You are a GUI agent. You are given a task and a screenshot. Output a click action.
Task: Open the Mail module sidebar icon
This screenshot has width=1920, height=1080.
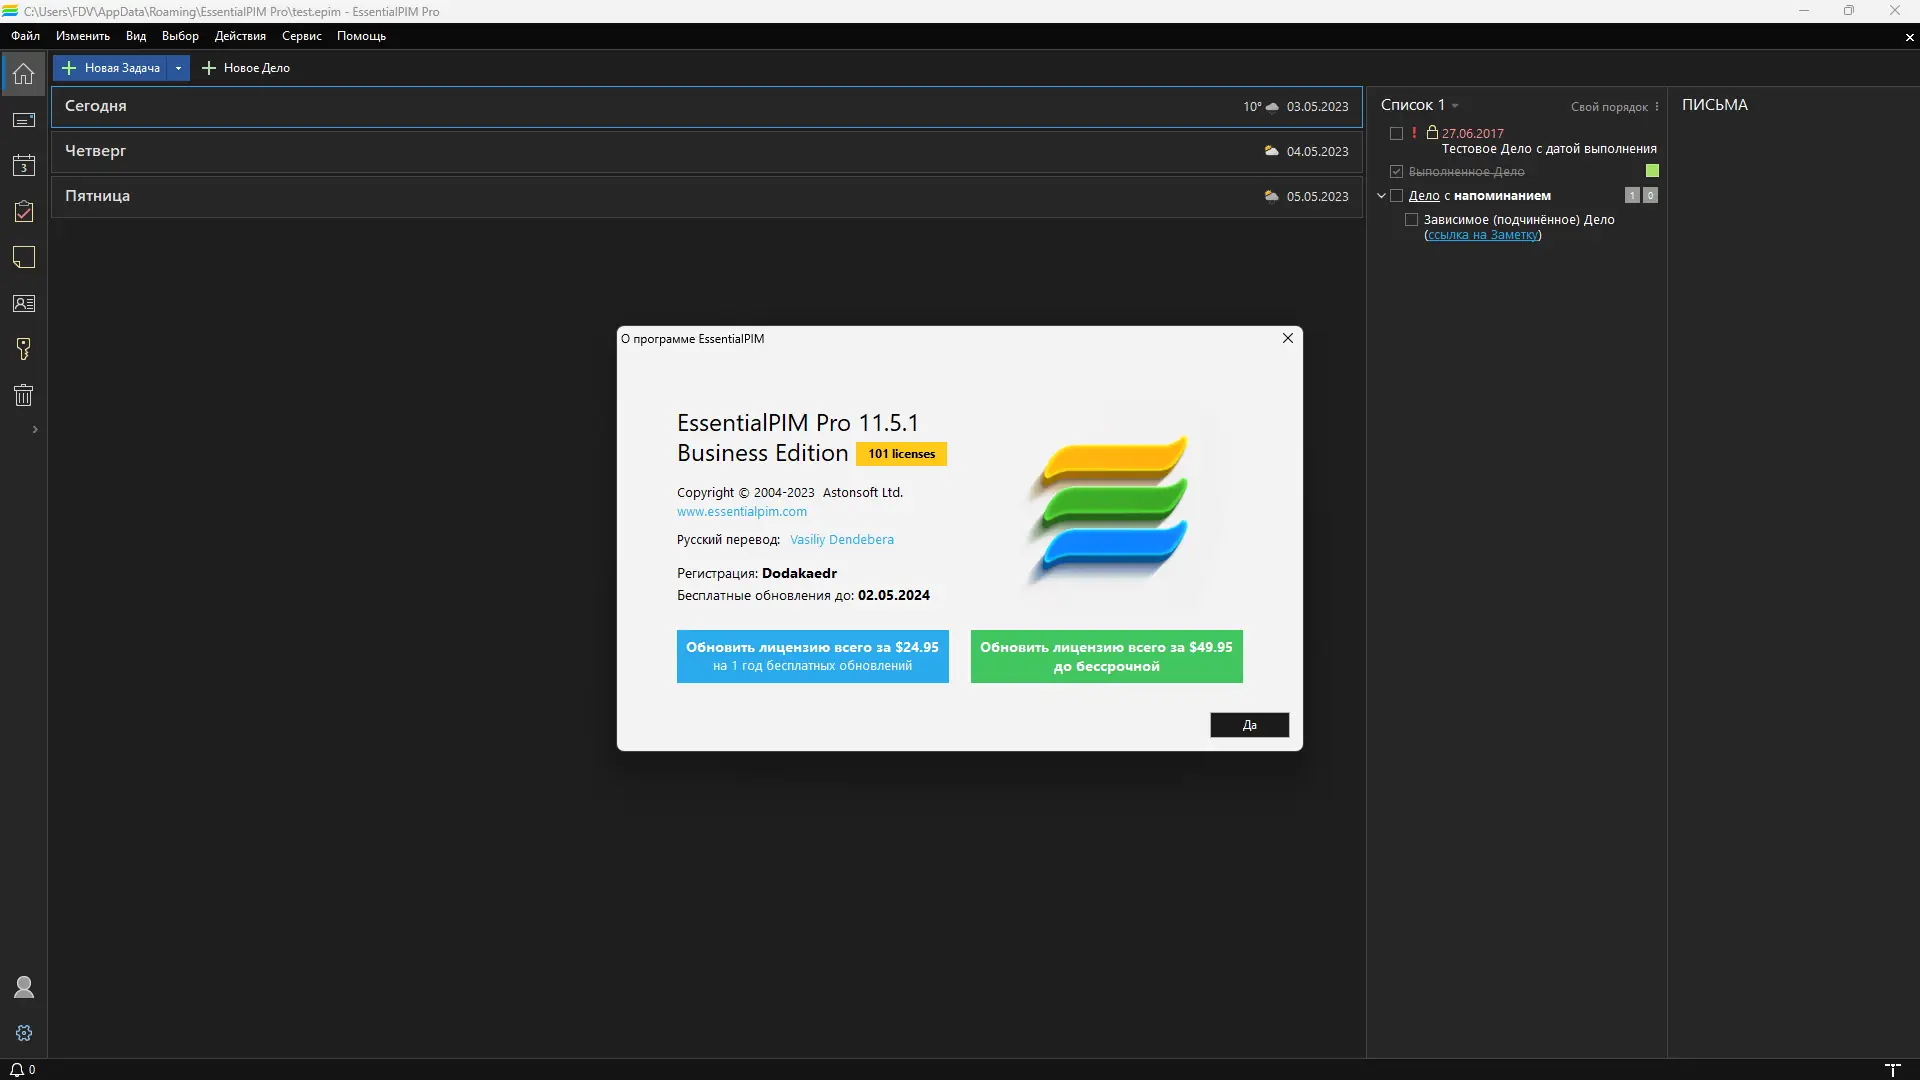24,120
